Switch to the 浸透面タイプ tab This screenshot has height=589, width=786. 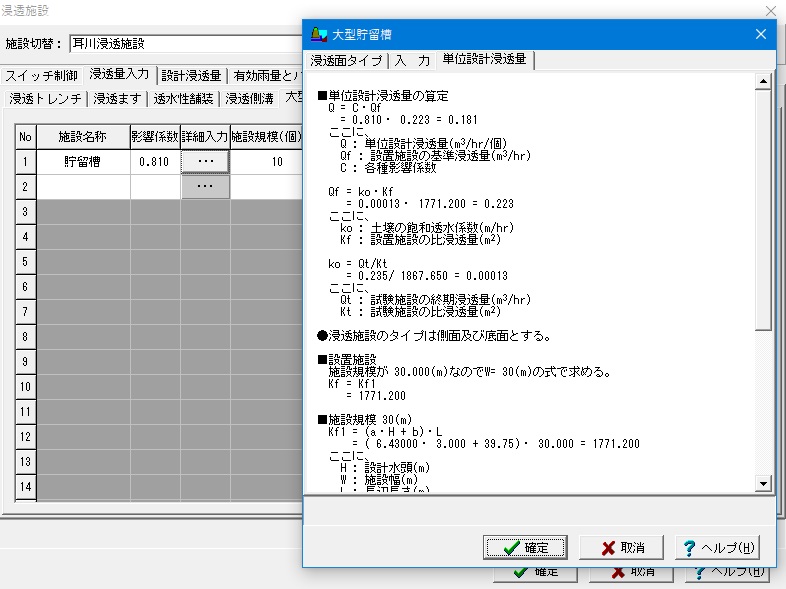click(x=346, y=61)
